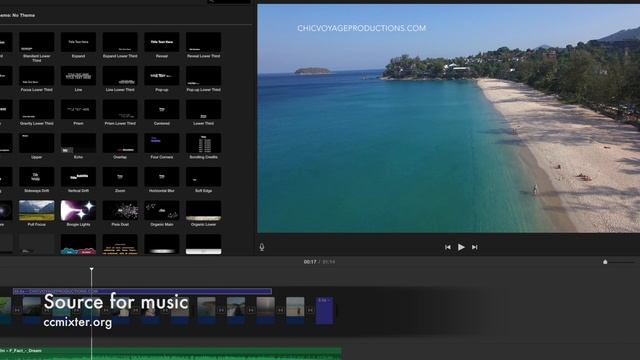Select the Line title thumbnail
Screen dimensions: 640x360
pyautogui.click(x=78, y=76)
